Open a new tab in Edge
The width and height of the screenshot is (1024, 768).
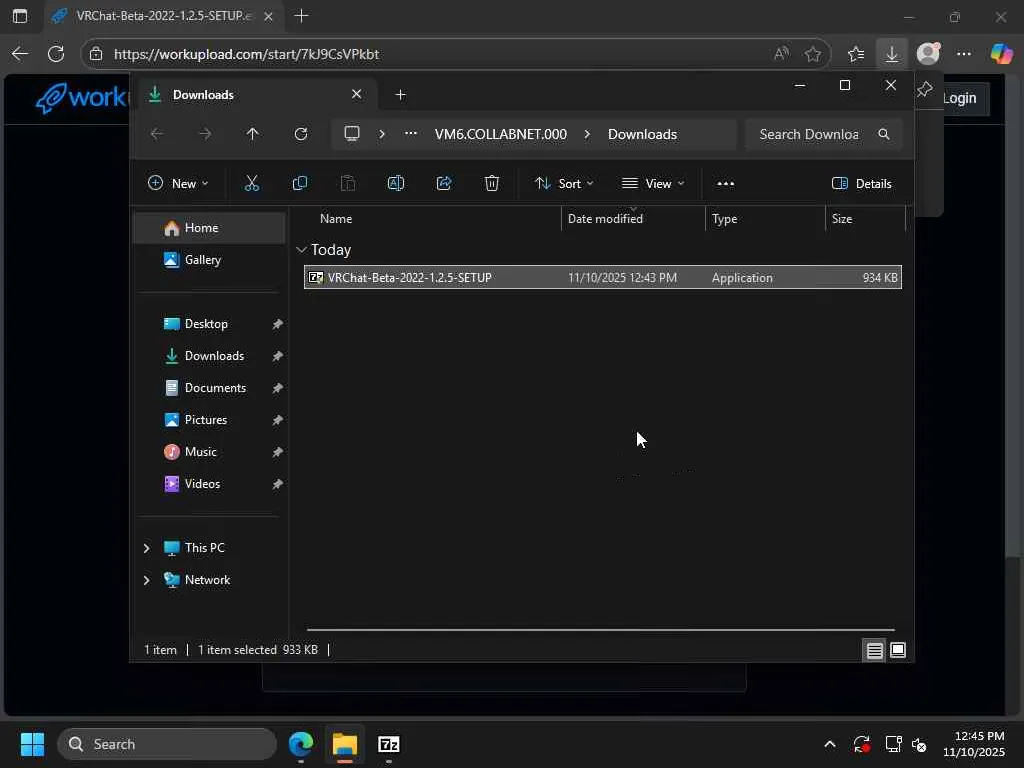click(301, 16)
